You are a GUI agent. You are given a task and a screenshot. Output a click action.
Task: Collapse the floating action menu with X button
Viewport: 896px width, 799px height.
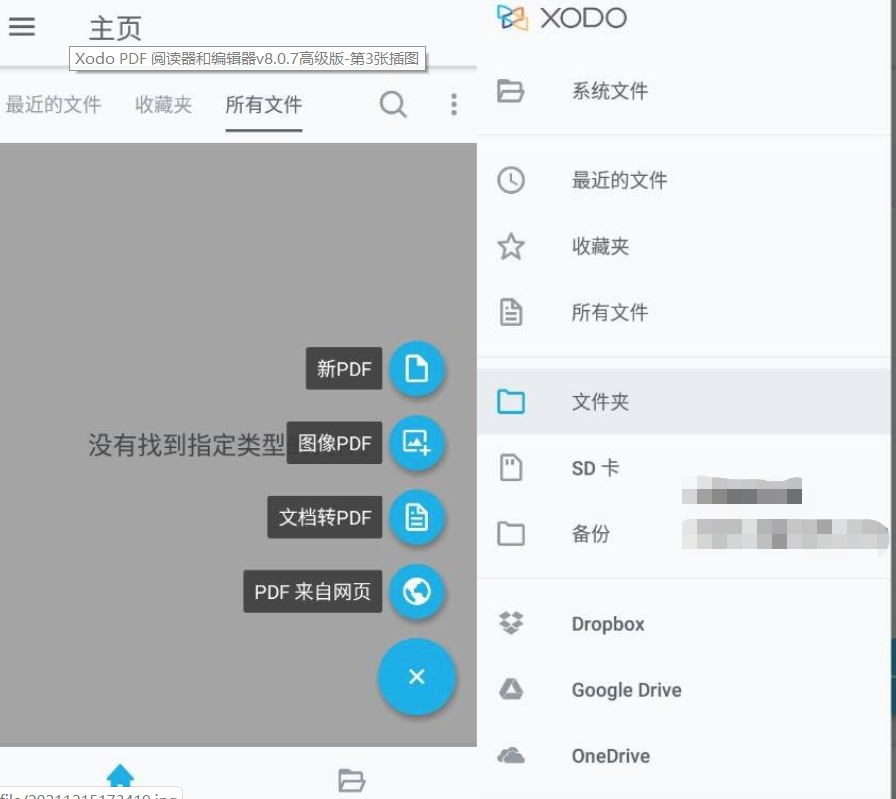[x=417, y=677]
